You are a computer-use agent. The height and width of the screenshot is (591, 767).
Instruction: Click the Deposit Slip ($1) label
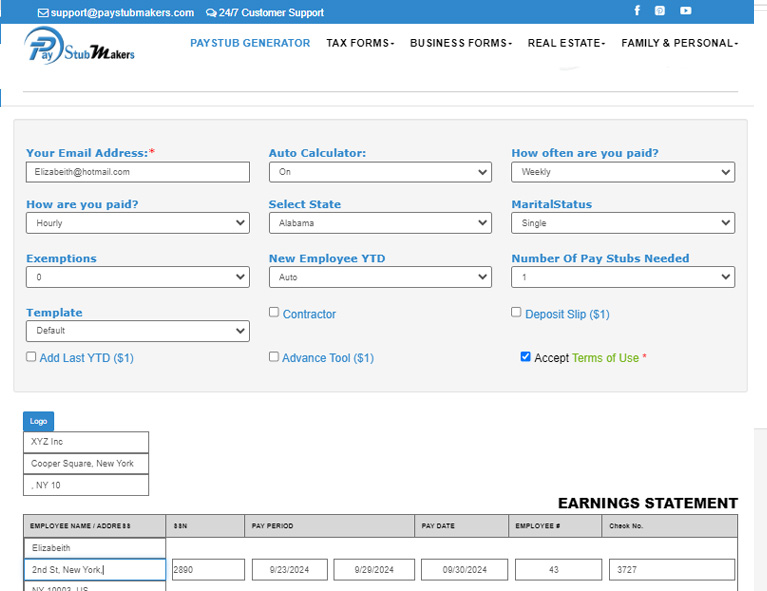coord(567,314)
